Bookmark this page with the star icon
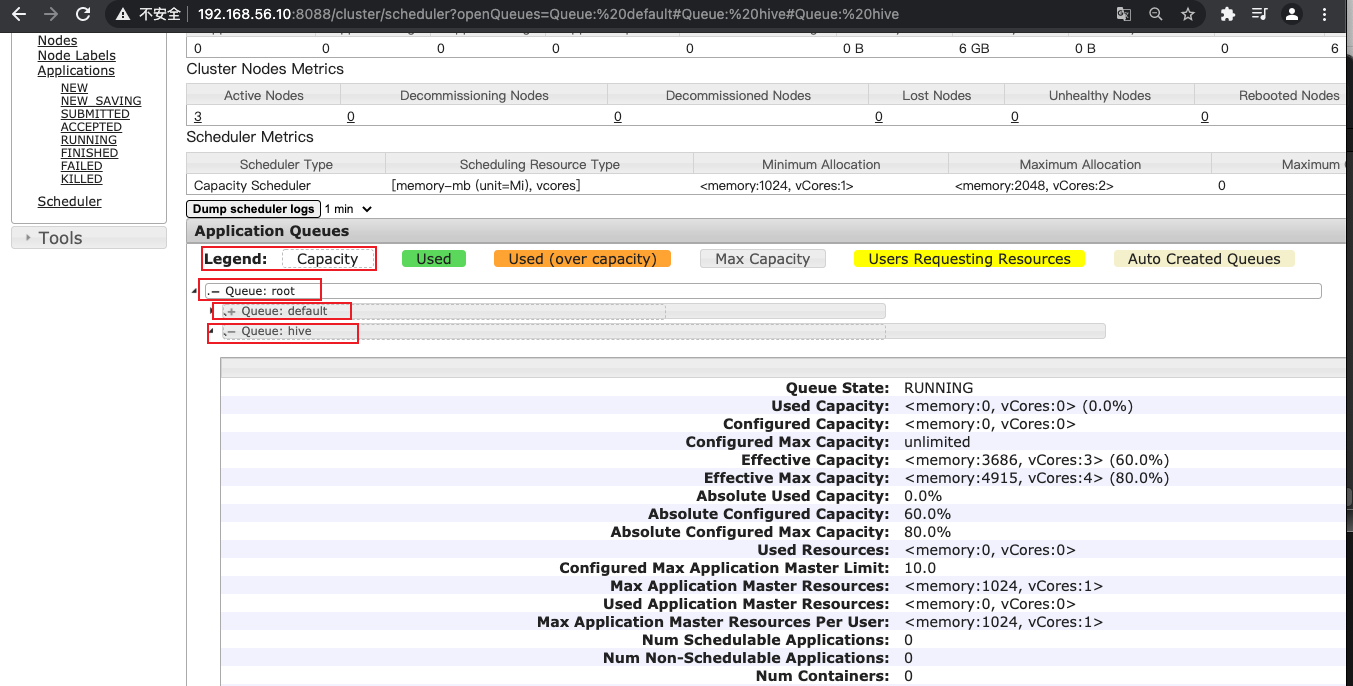 pyautogui.click(x=1188, y=14)
